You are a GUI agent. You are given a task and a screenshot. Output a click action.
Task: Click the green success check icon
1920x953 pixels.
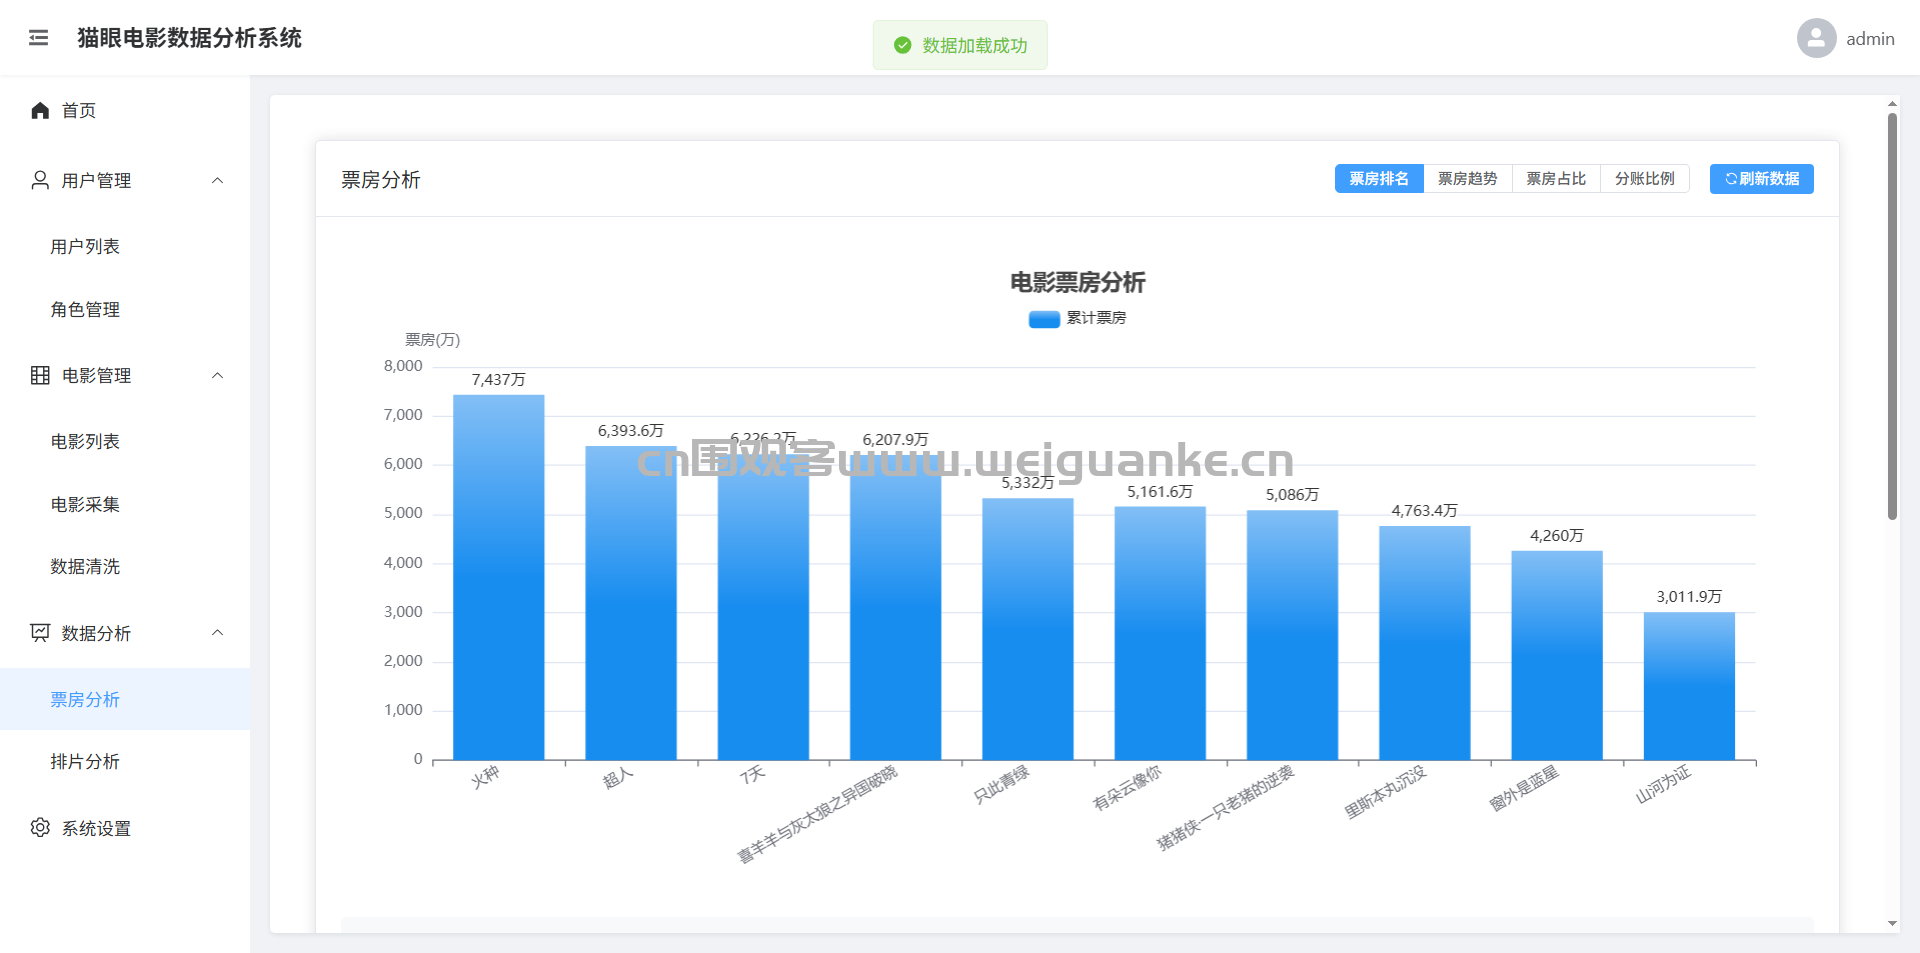tap(902, 45)
